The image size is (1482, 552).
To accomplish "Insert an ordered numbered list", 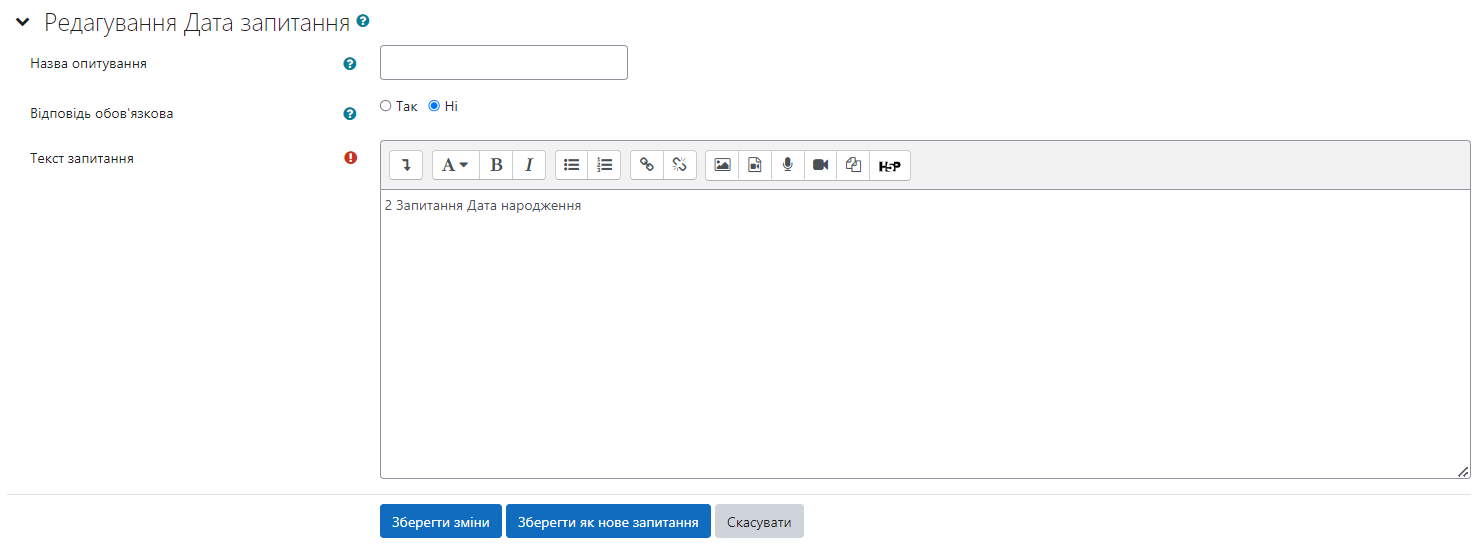I will [604, 165].
